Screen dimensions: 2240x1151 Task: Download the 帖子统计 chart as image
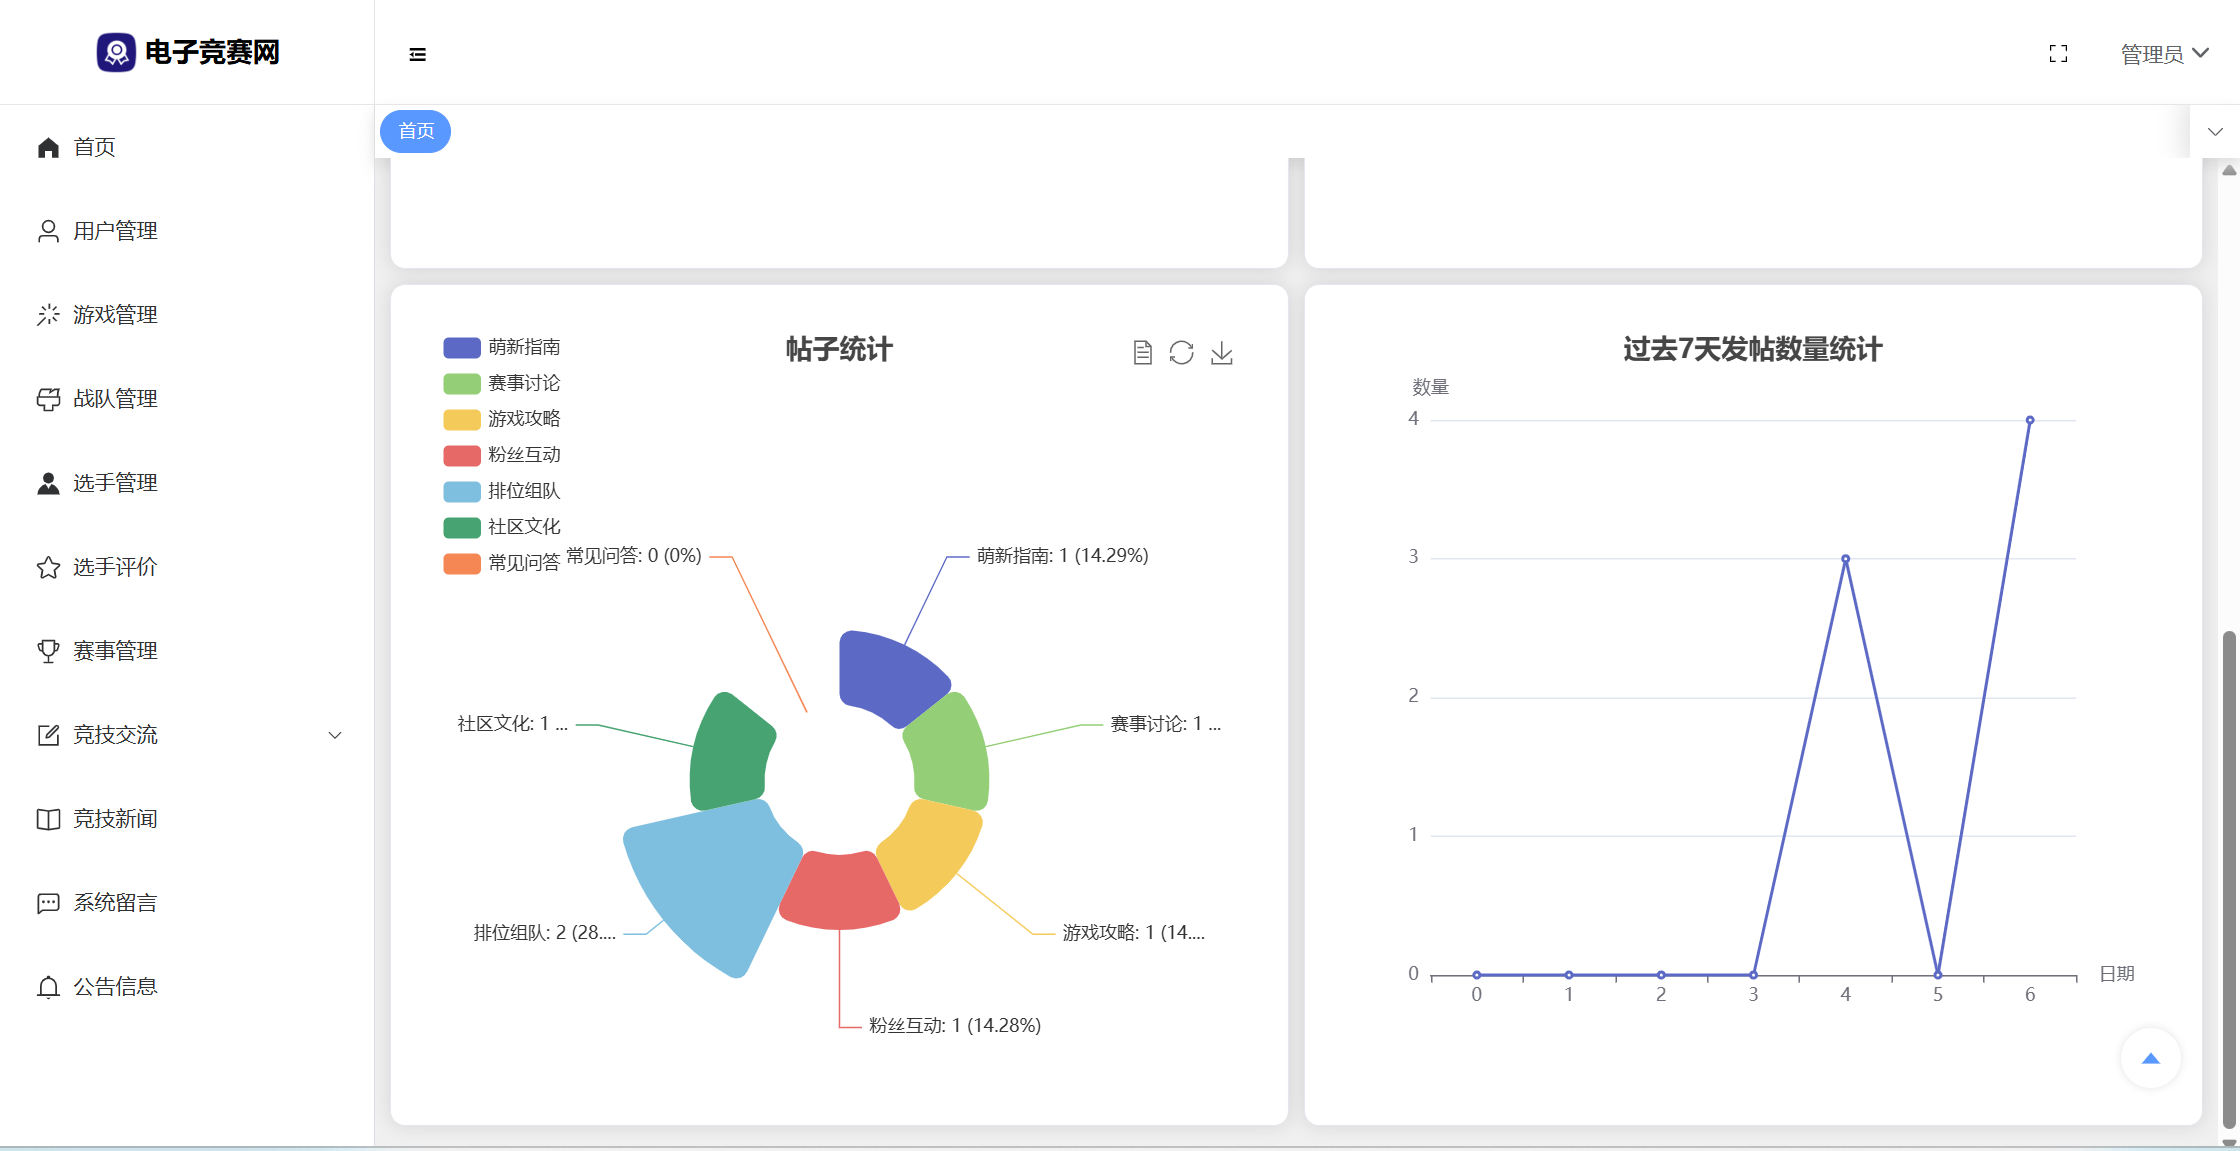(x=1221, y=353)
